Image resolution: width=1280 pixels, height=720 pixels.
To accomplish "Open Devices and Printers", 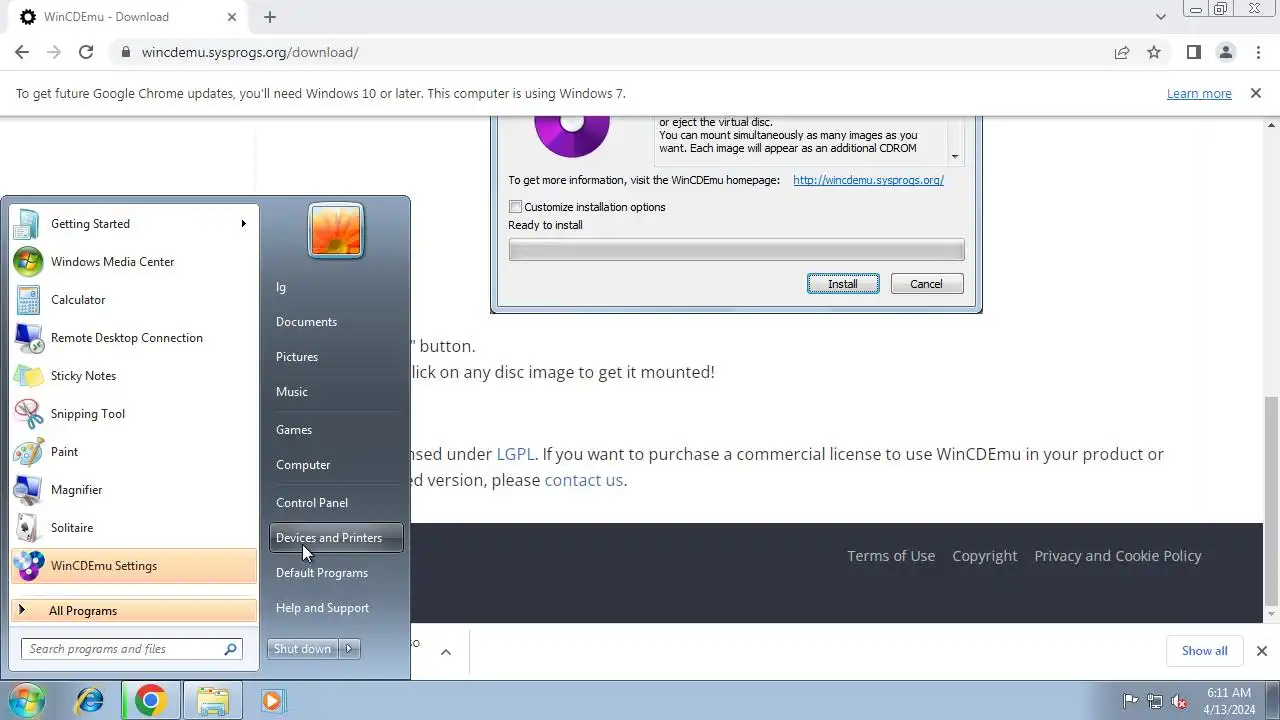I will [x=336, y=538].
